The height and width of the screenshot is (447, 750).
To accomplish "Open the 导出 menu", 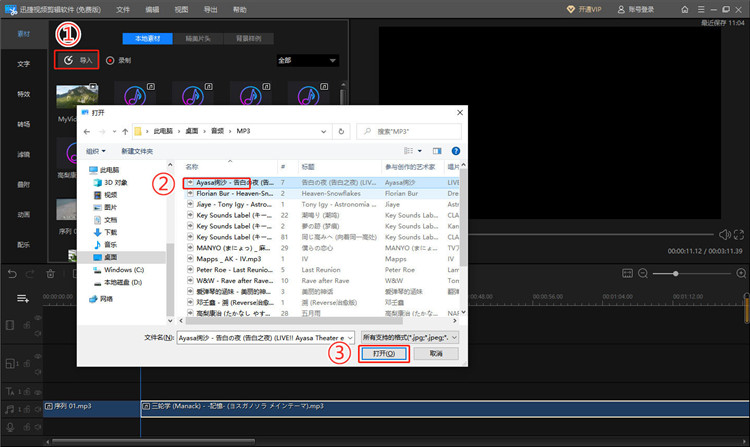I will (210, 9).
